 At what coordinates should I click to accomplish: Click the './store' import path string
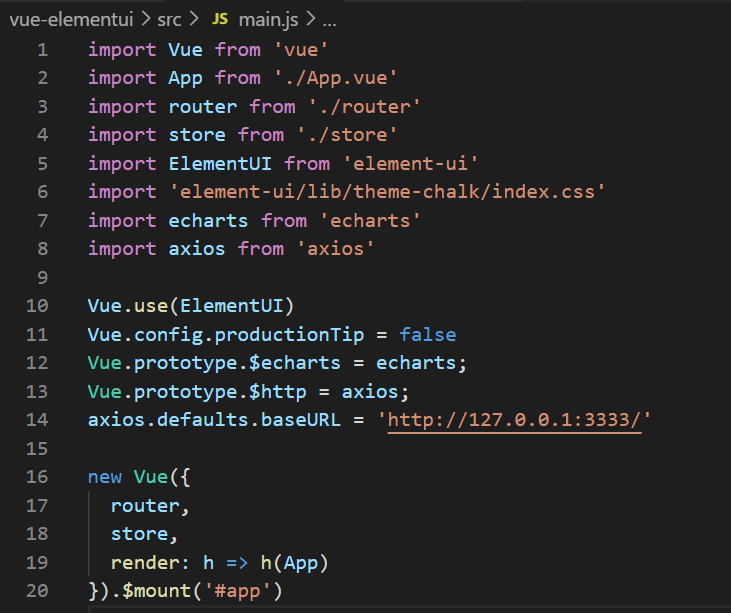coord(347,135)
